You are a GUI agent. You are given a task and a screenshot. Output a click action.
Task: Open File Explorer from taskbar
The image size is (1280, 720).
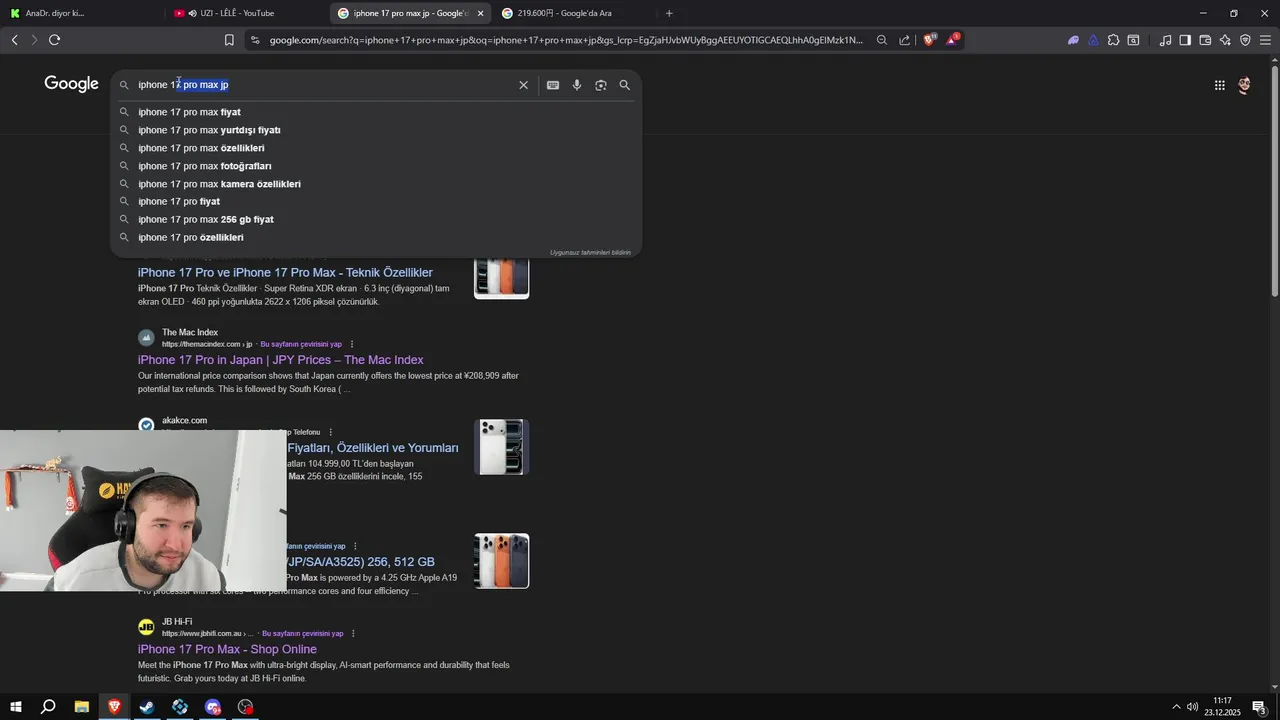pos(82,707)
